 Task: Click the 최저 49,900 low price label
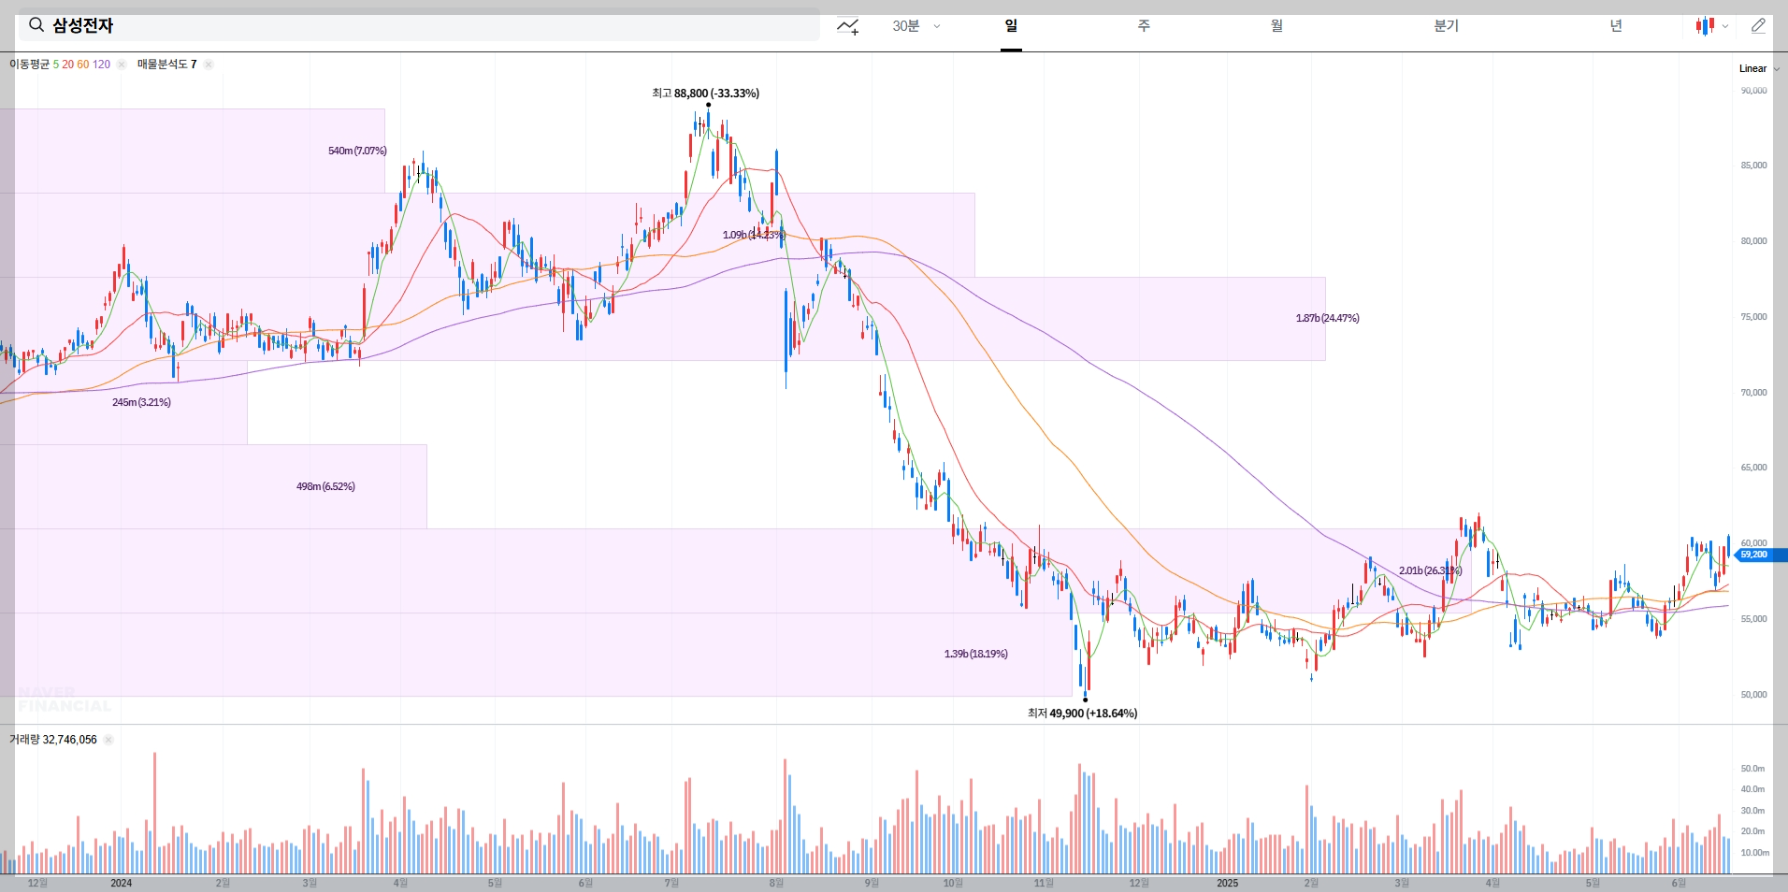click(x=1082, y=713)
